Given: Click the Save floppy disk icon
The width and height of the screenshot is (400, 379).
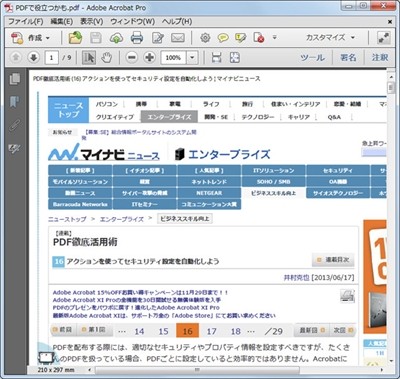Looking at the screenshot, I should point(96,38).
